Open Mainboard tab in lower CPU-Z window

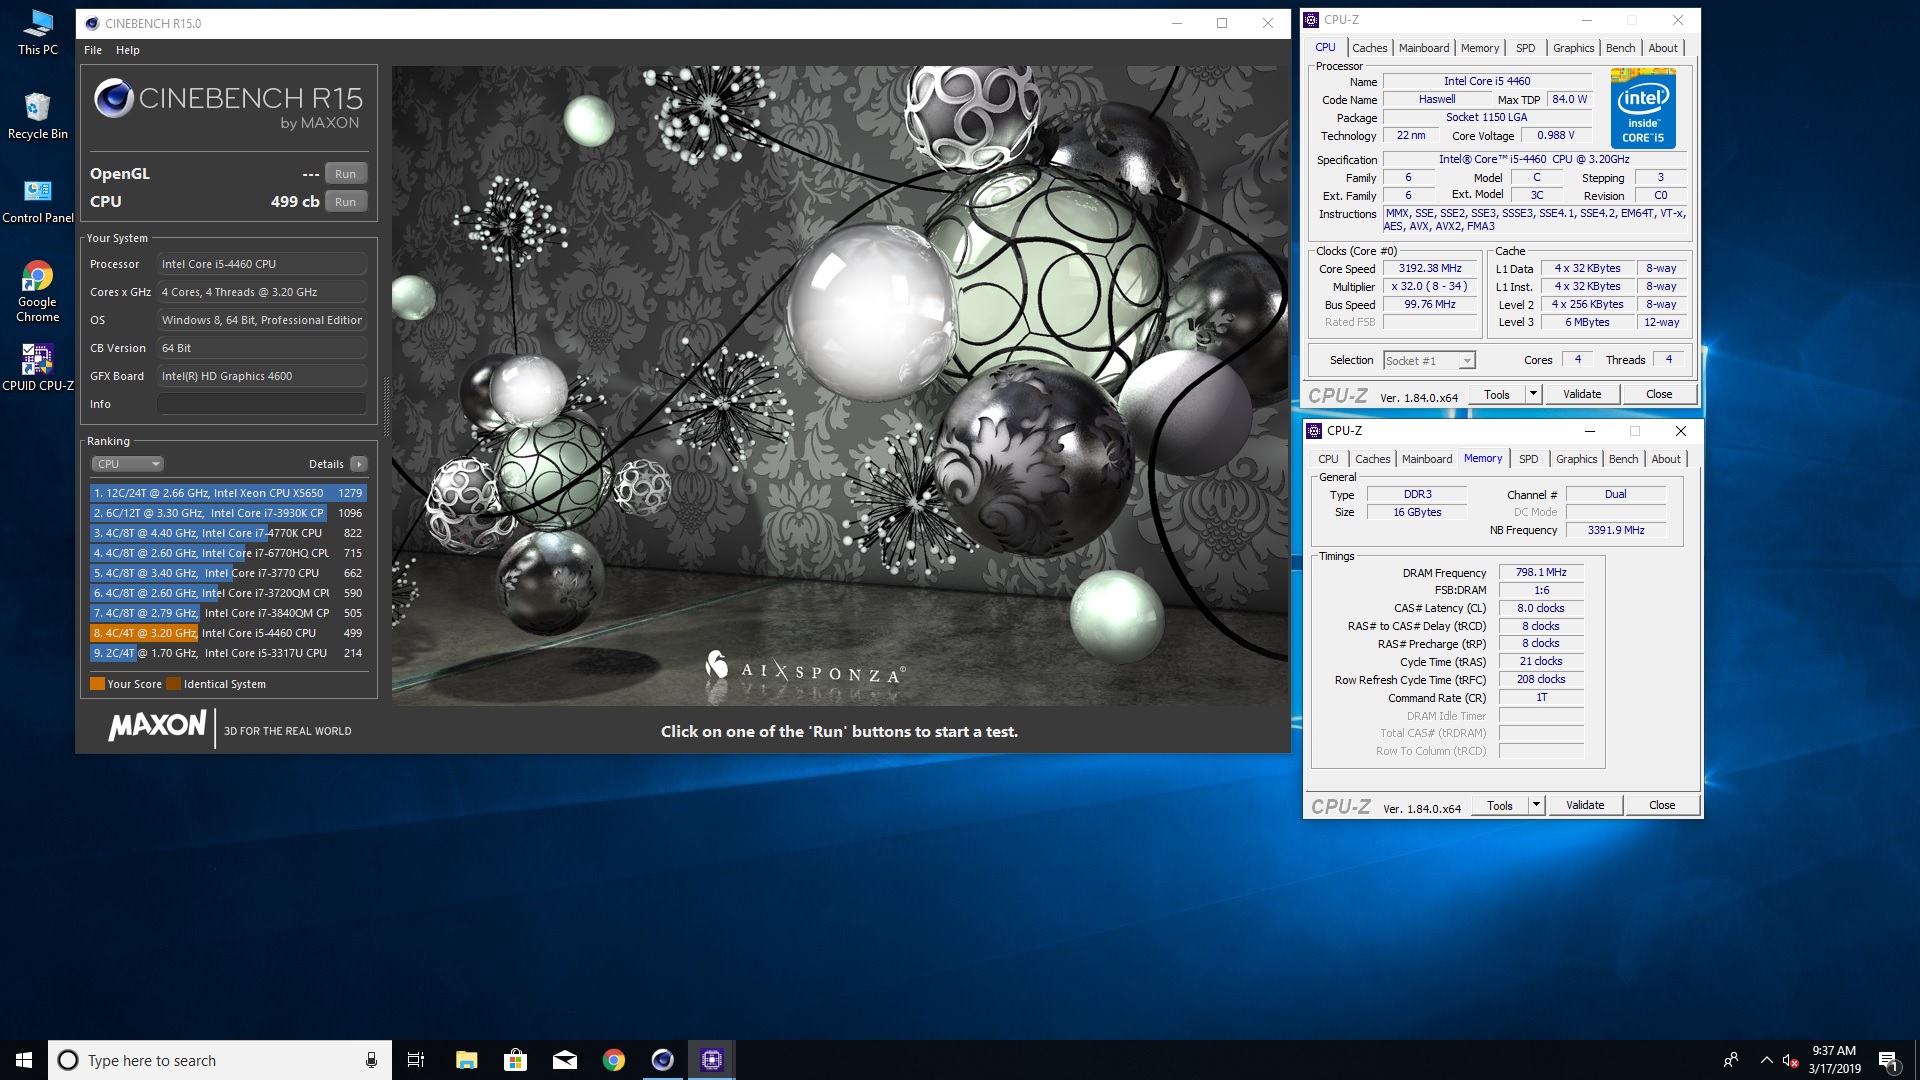(1427, 459)
